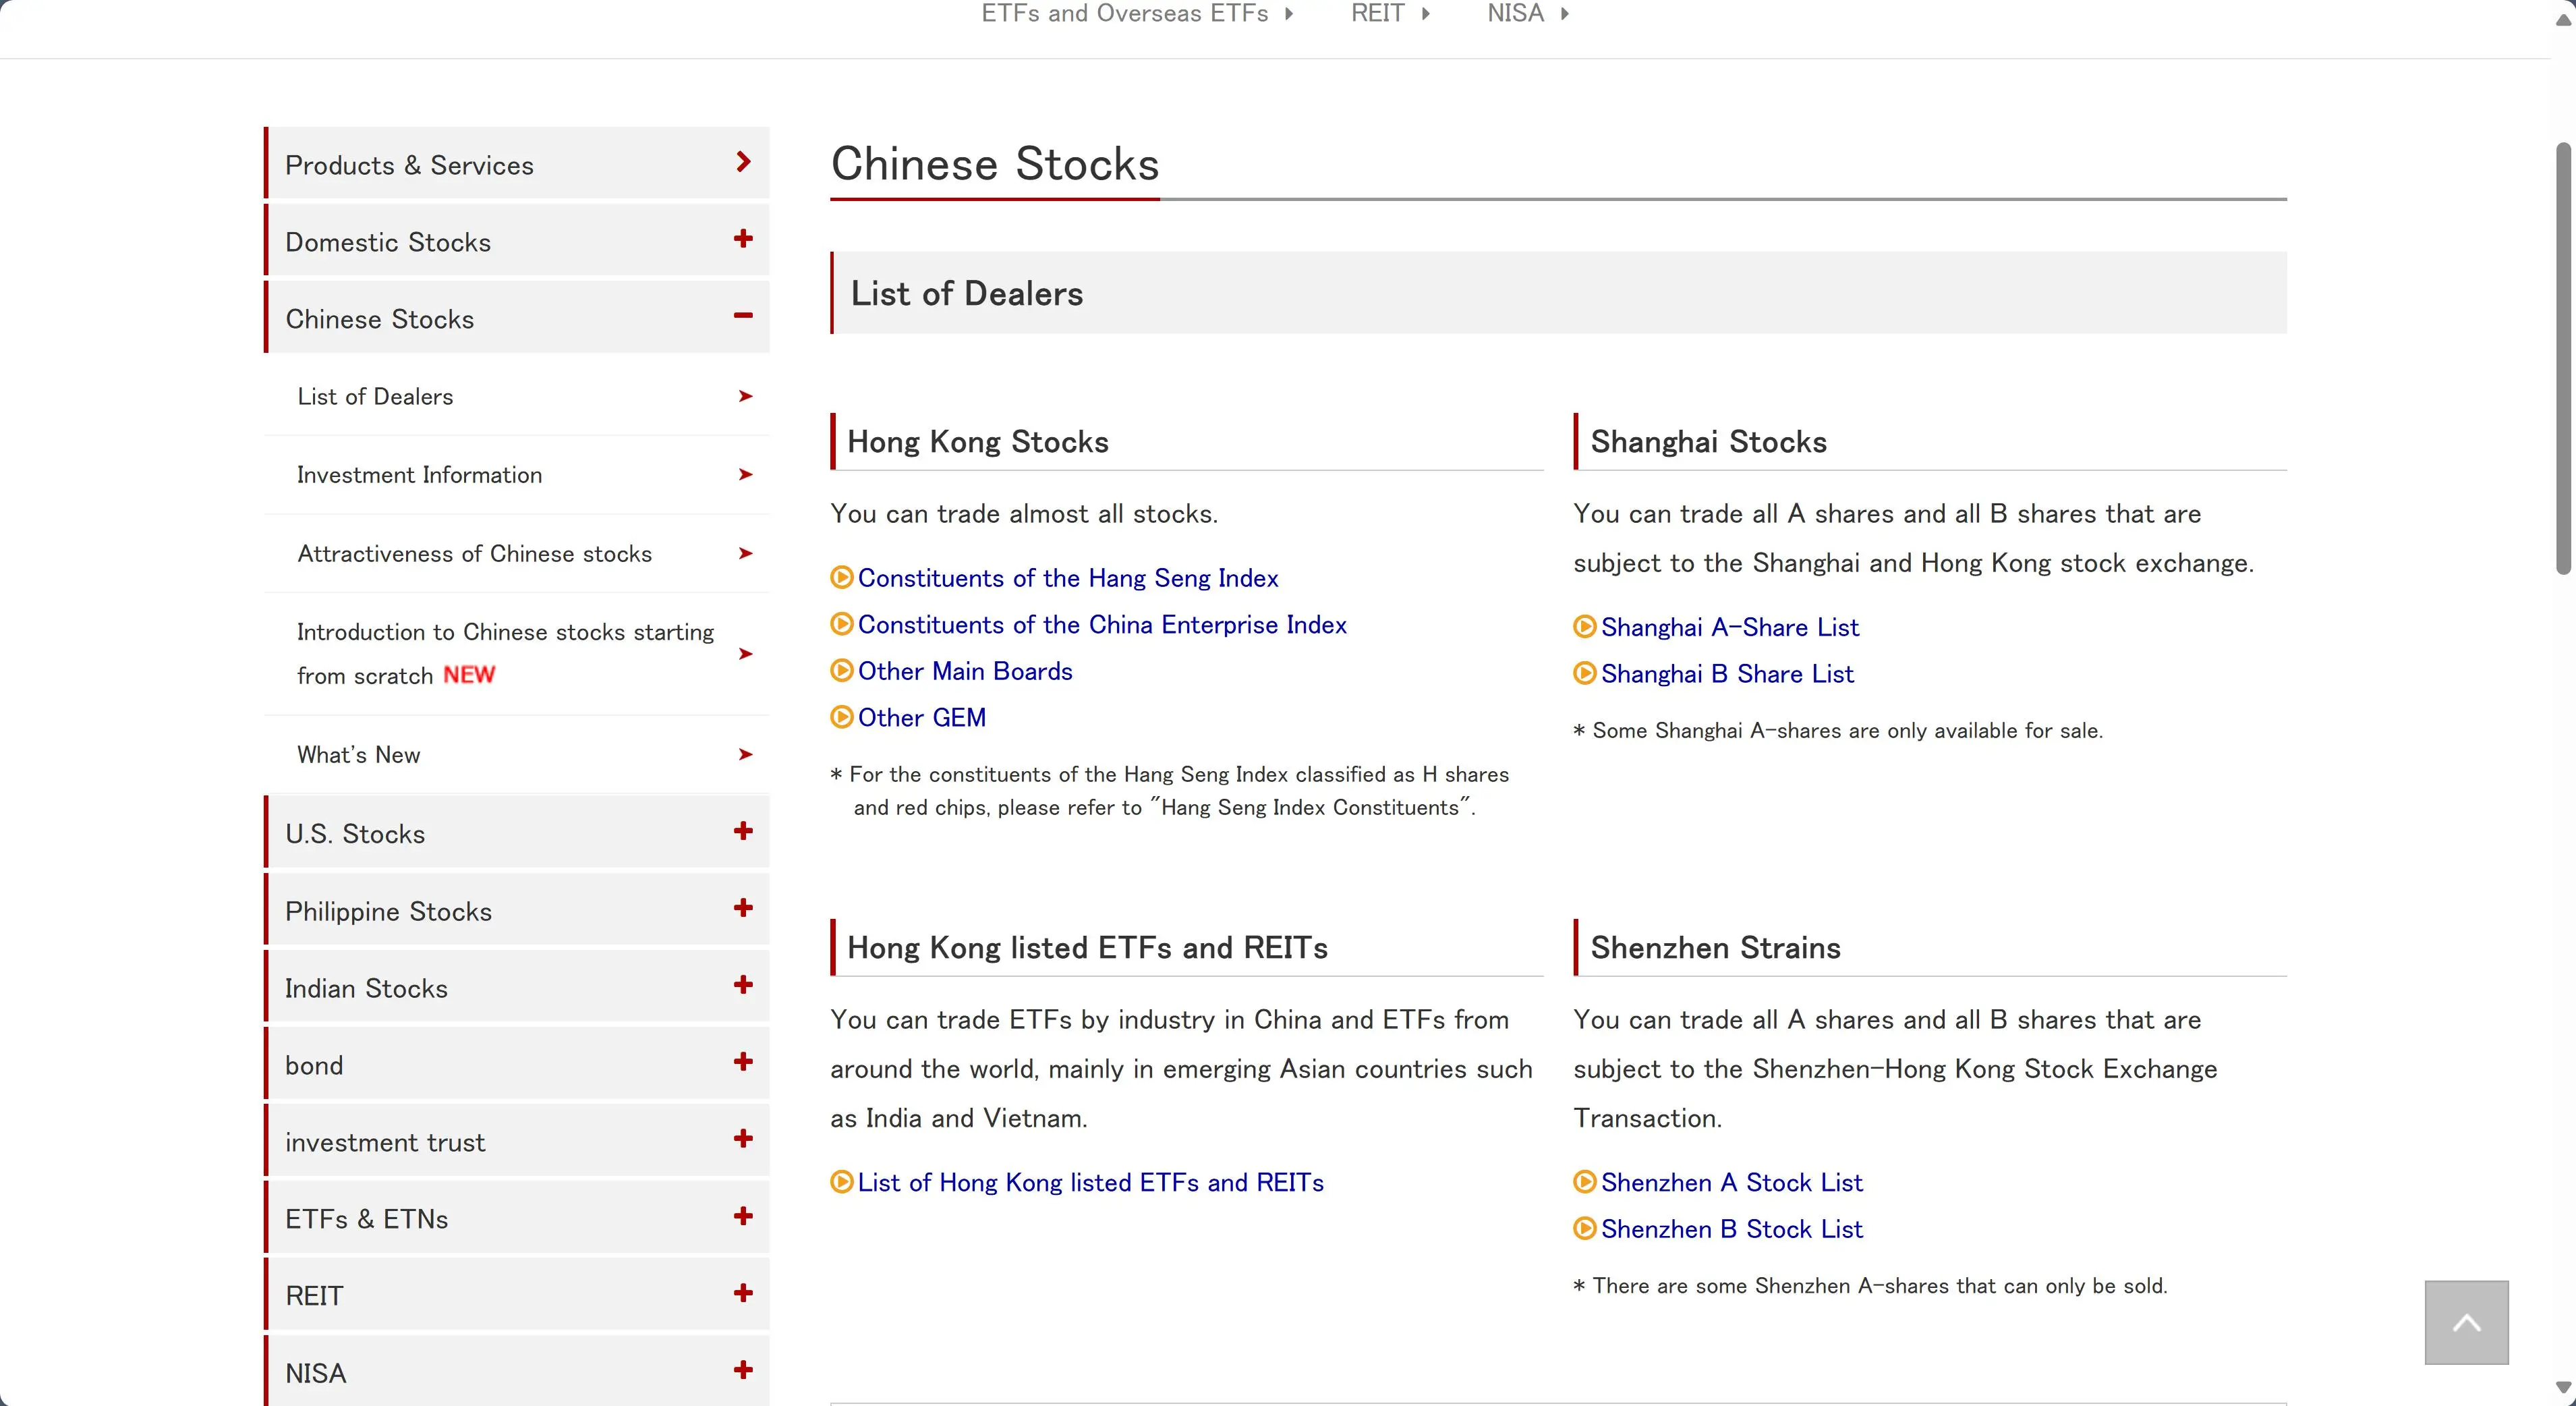Viewport: 2576px width, 1406px height.
Task: Click the 'List of Dealers' section heading
Action: pyautogui.click(x=966, y=294)
